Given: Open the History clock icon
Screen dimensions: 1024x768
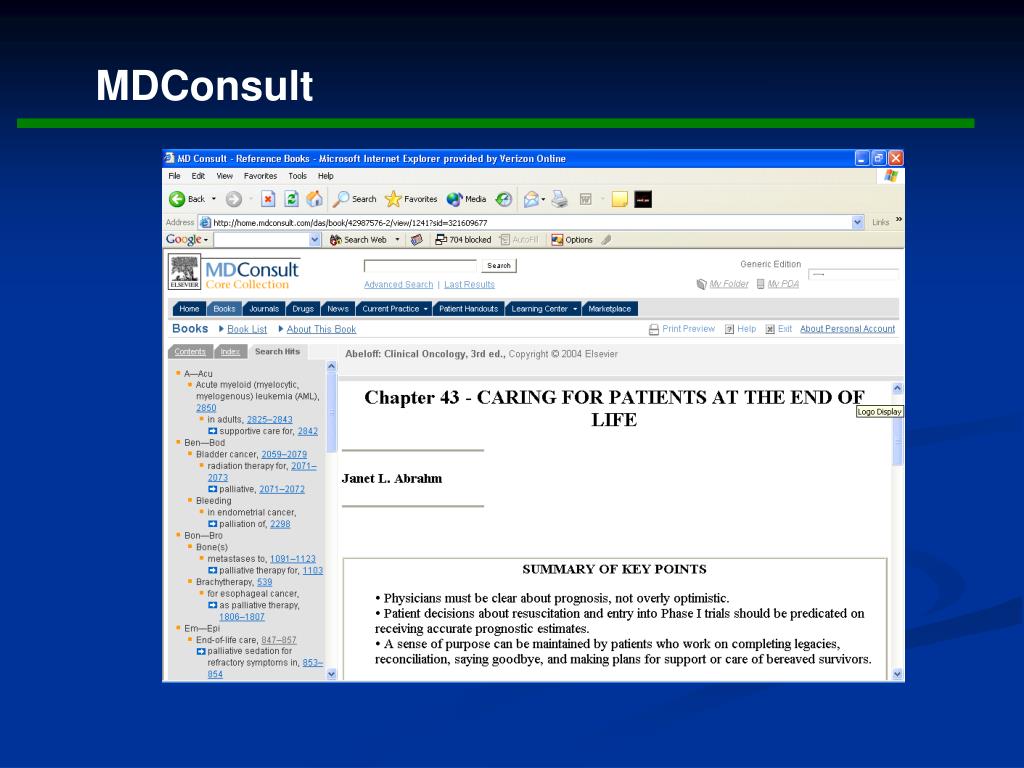Looking at the screenshot, I should pos(504,199).
